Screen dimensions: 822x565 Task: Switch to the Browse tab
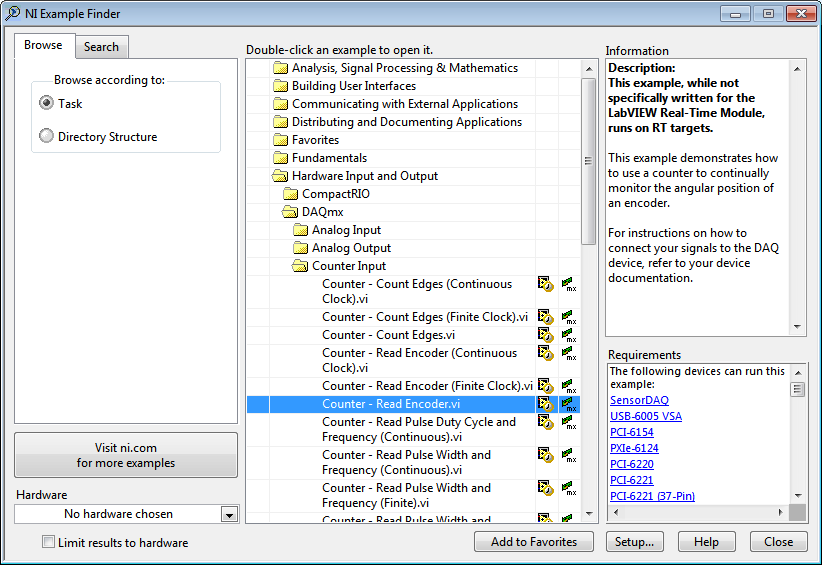coord(44,45)
